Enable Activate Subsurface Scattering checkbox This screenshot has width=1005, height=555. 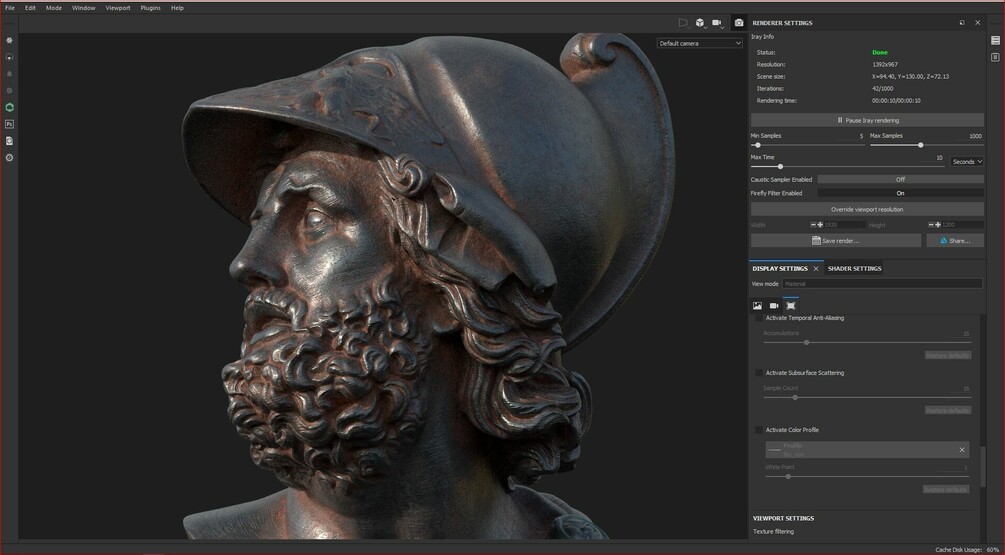[759, 372]
